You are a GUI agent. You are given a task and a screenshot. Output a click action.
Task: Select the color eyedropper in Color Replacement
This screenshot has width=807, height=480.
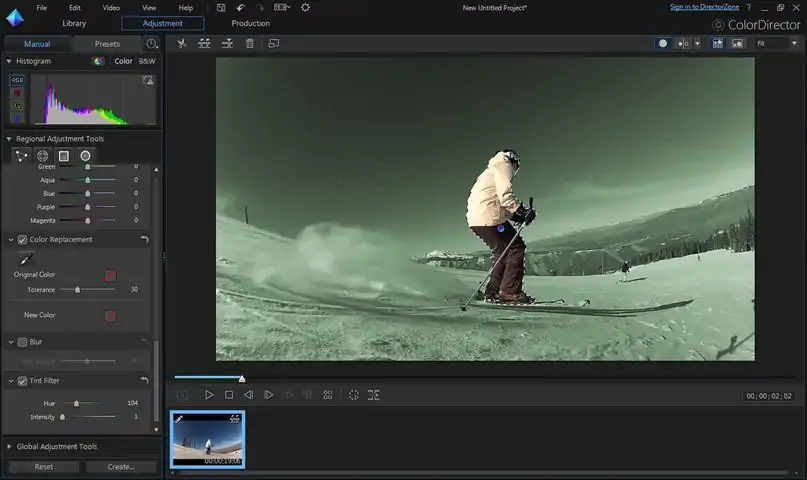pos(26,259)
